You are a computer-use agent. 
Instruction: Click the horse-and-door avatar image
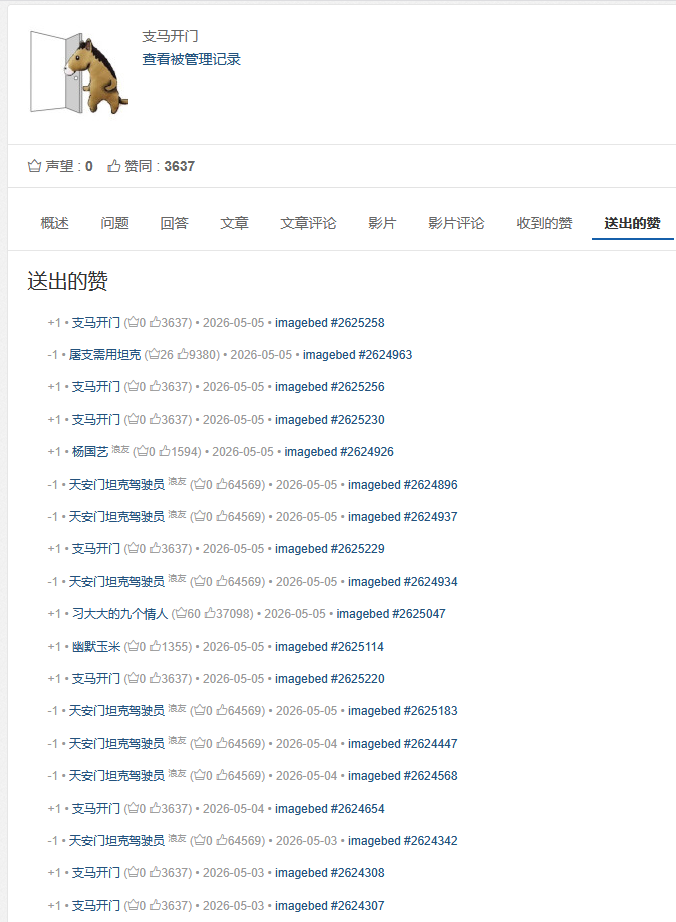coord(79,72)
